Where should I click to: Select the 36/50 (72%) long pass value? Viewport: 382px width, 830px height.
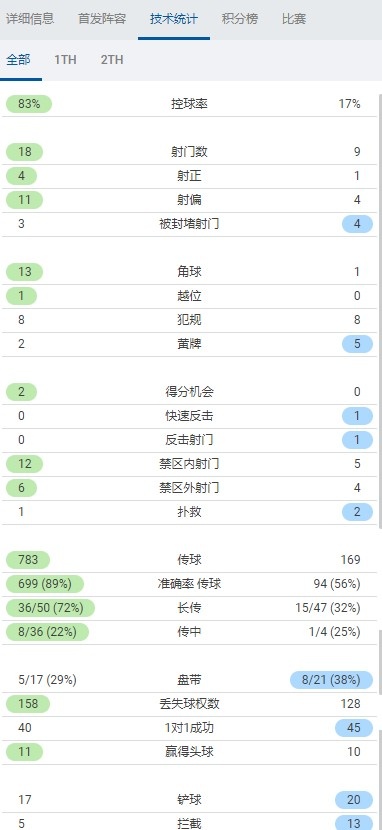tap(50, 608)
